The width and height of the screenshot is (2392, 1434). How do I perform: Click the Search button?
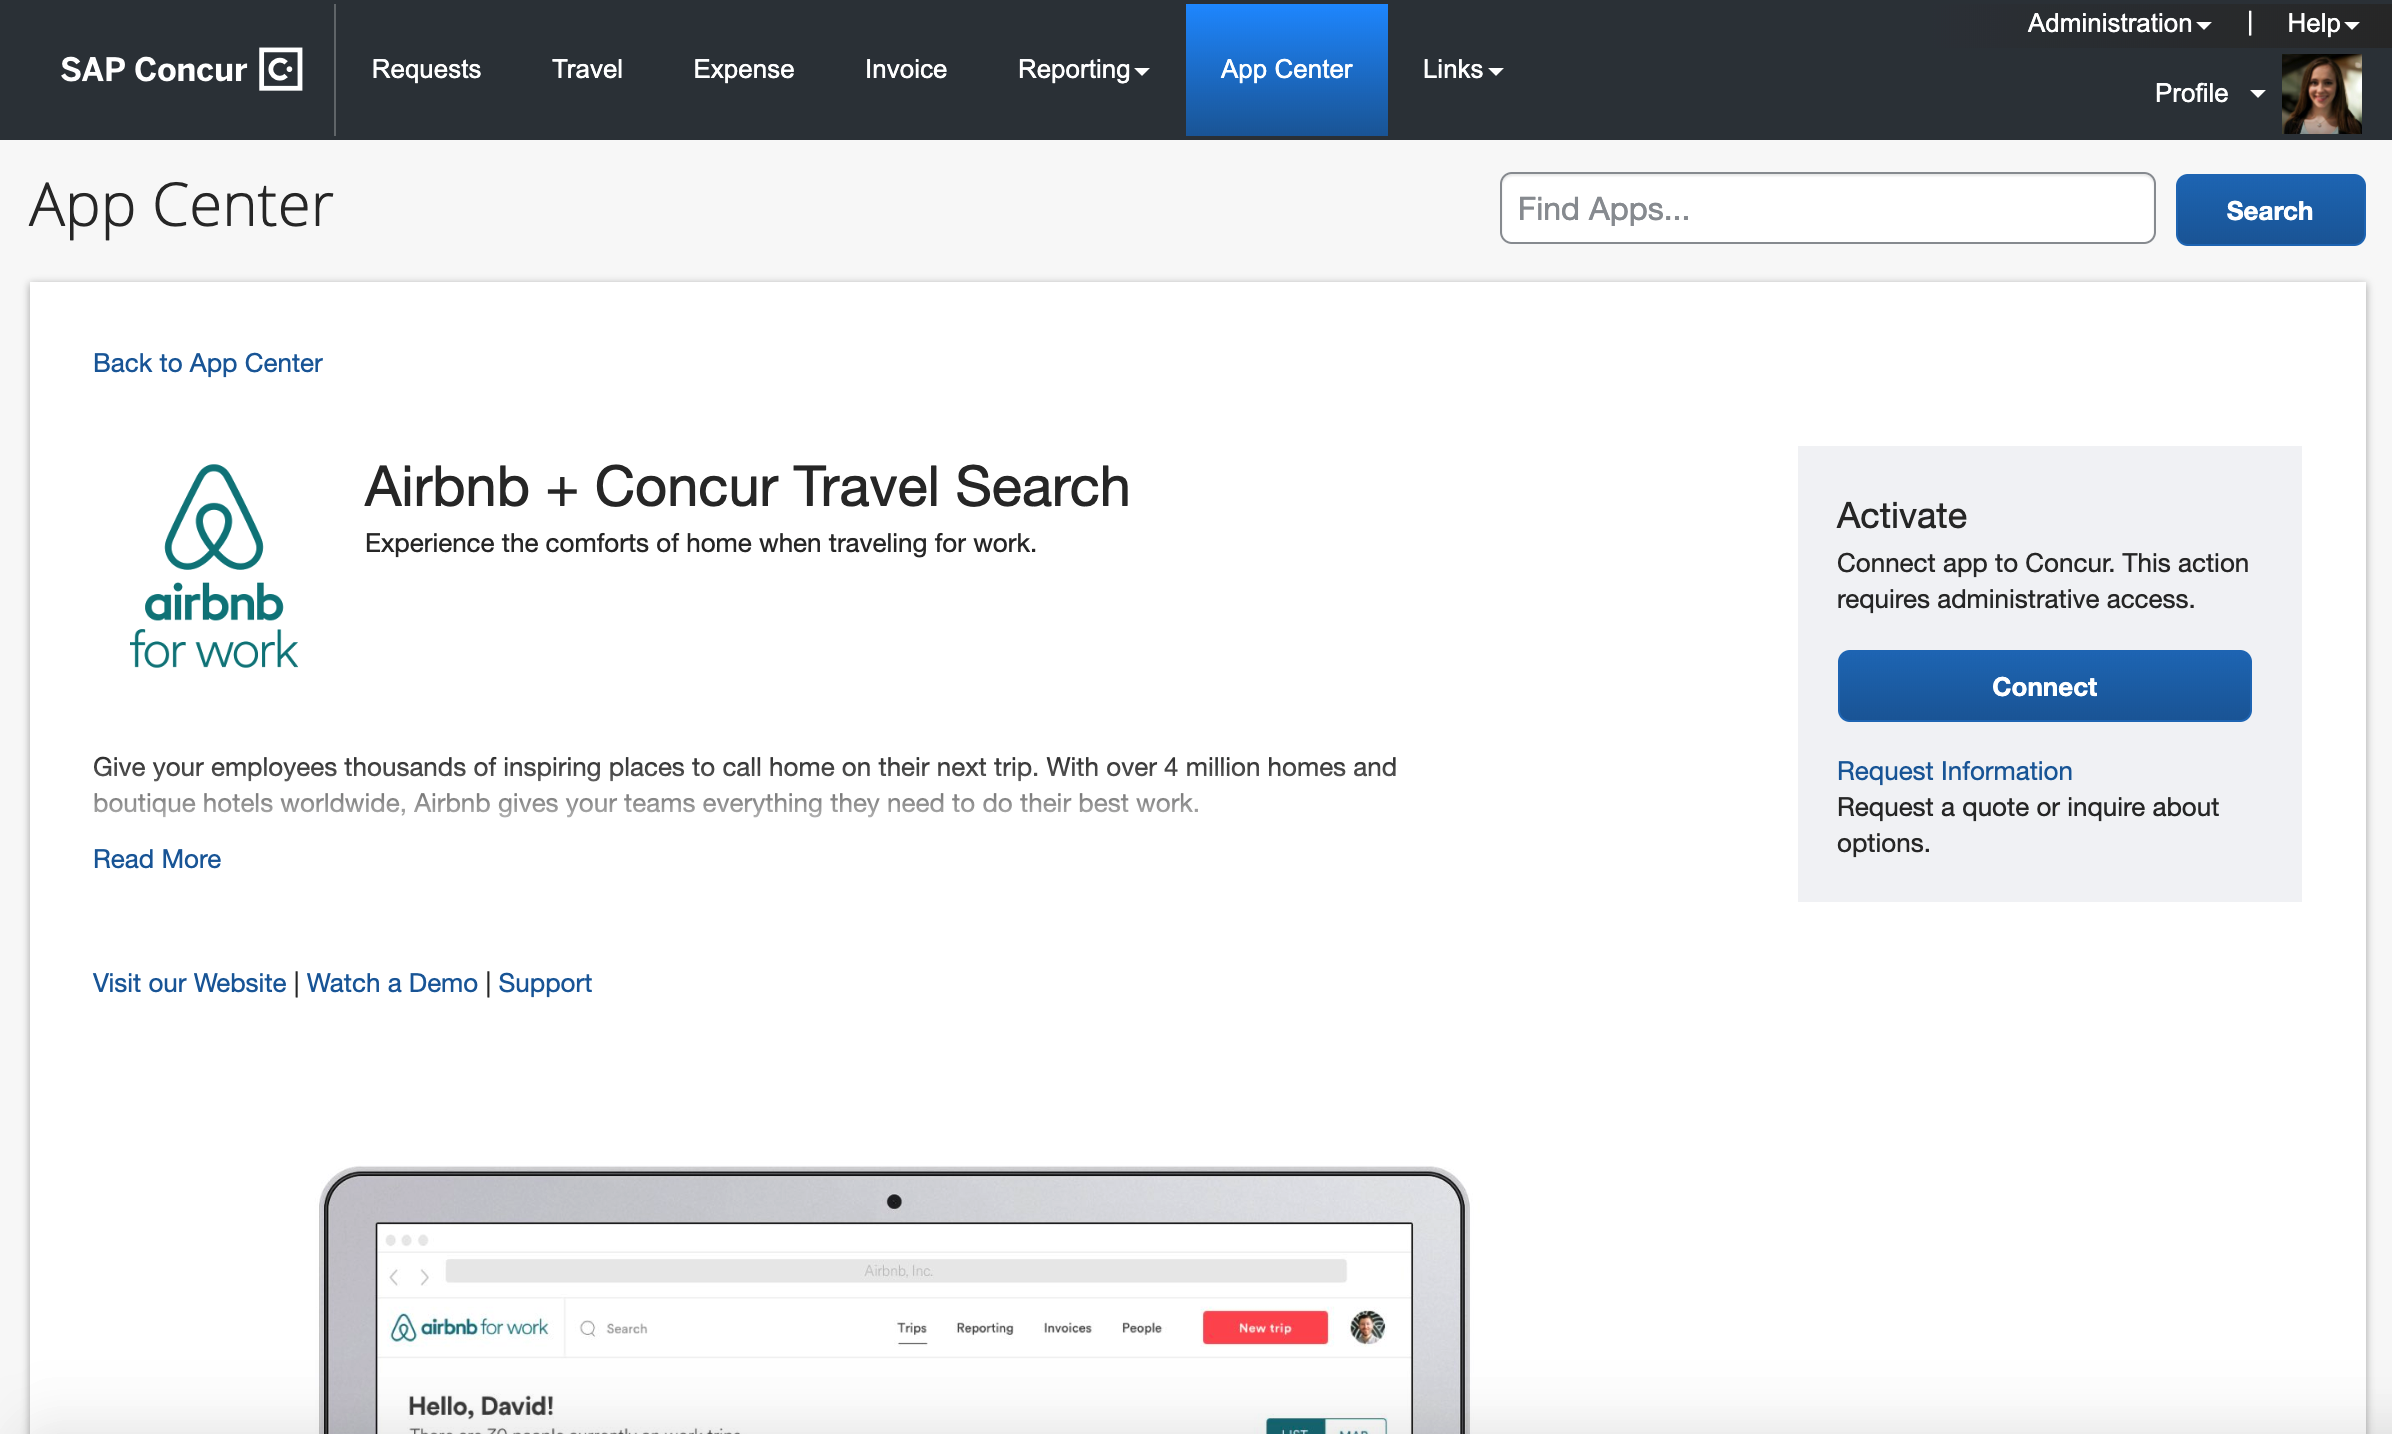(2270, 210)
